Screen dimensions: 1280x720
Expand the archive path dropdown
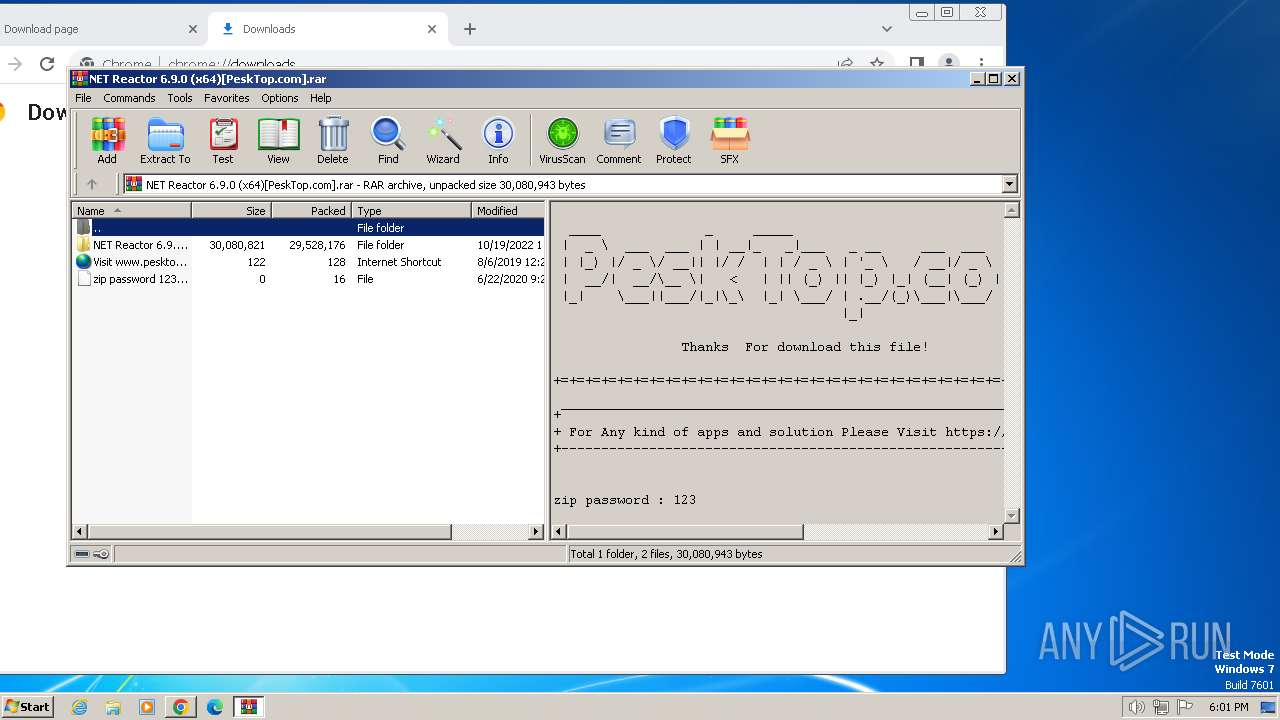(1009, 184)
